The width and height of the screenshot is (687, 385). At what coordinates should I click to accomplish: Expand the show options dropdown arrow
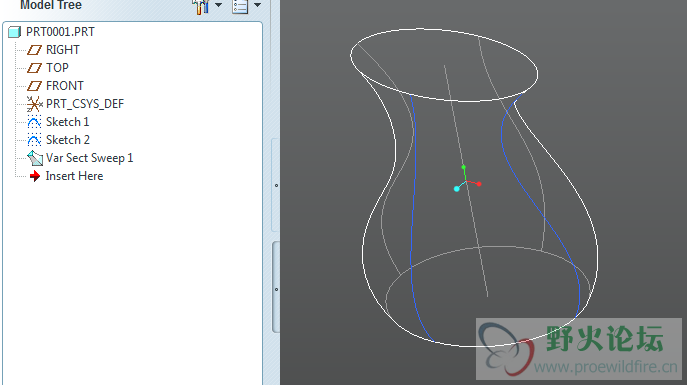pos(258,5)
